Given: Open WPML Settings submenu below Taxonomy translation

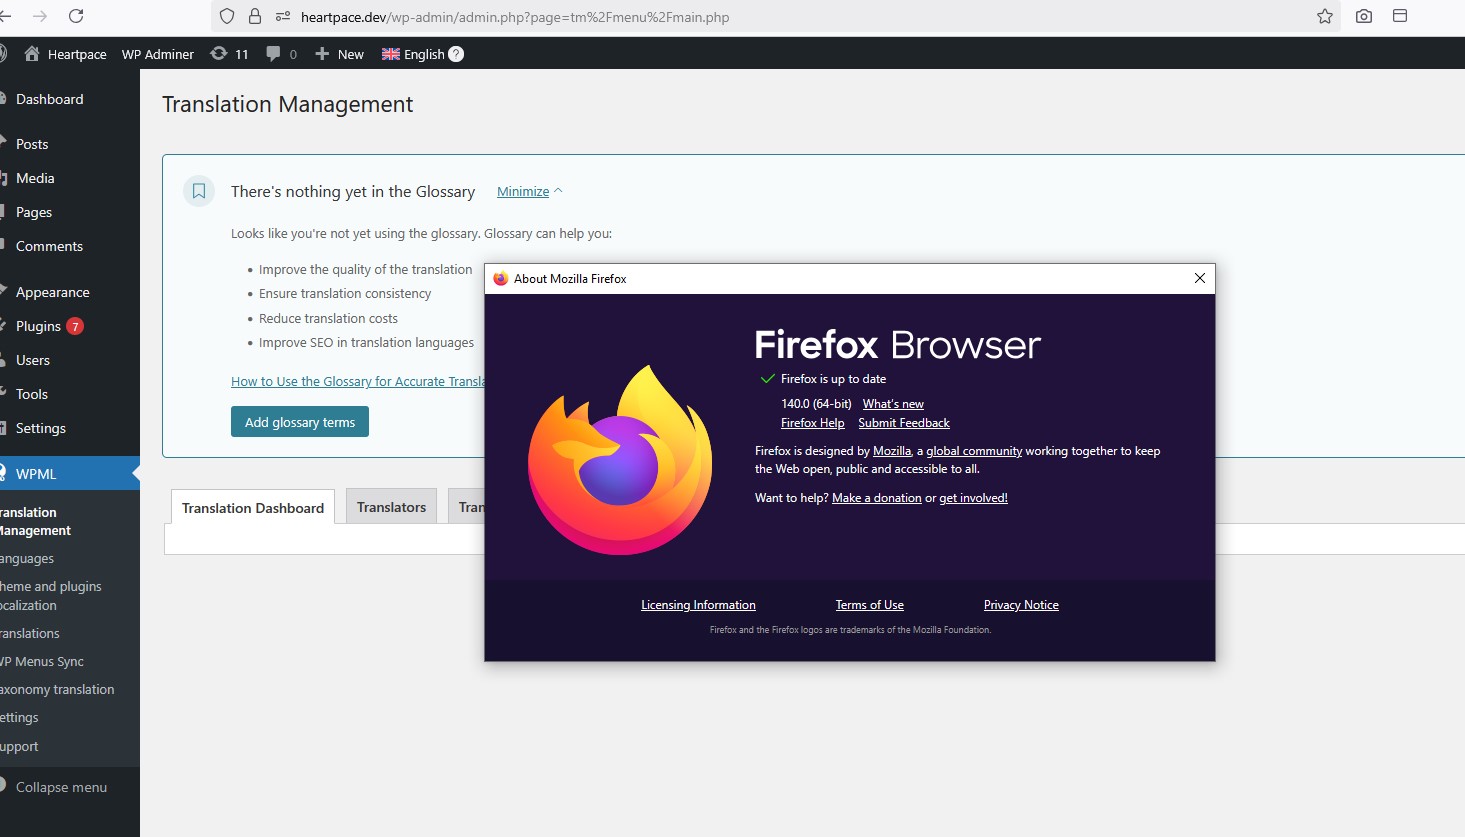Looking at the screenshot, I should 19,717.
